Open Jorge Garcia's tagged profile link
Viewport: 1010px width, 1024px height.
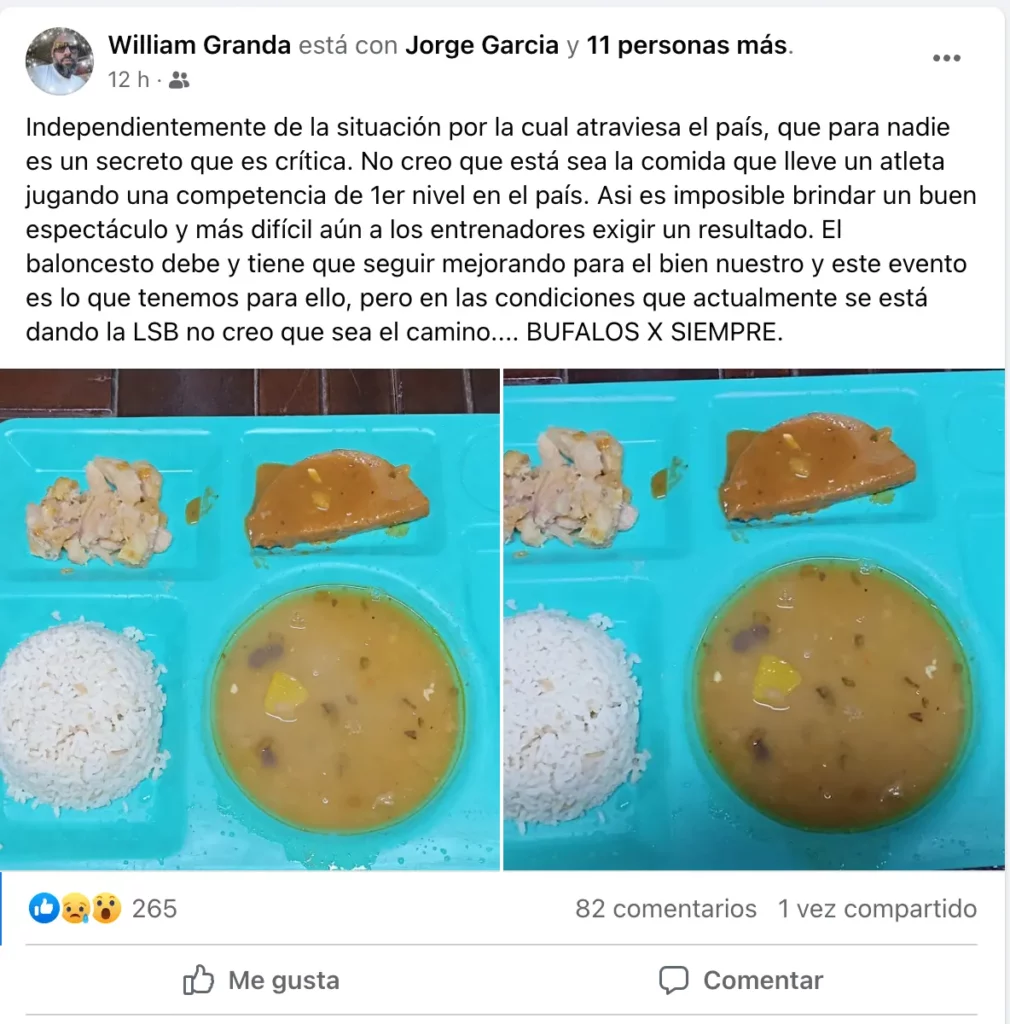[482, 45]
